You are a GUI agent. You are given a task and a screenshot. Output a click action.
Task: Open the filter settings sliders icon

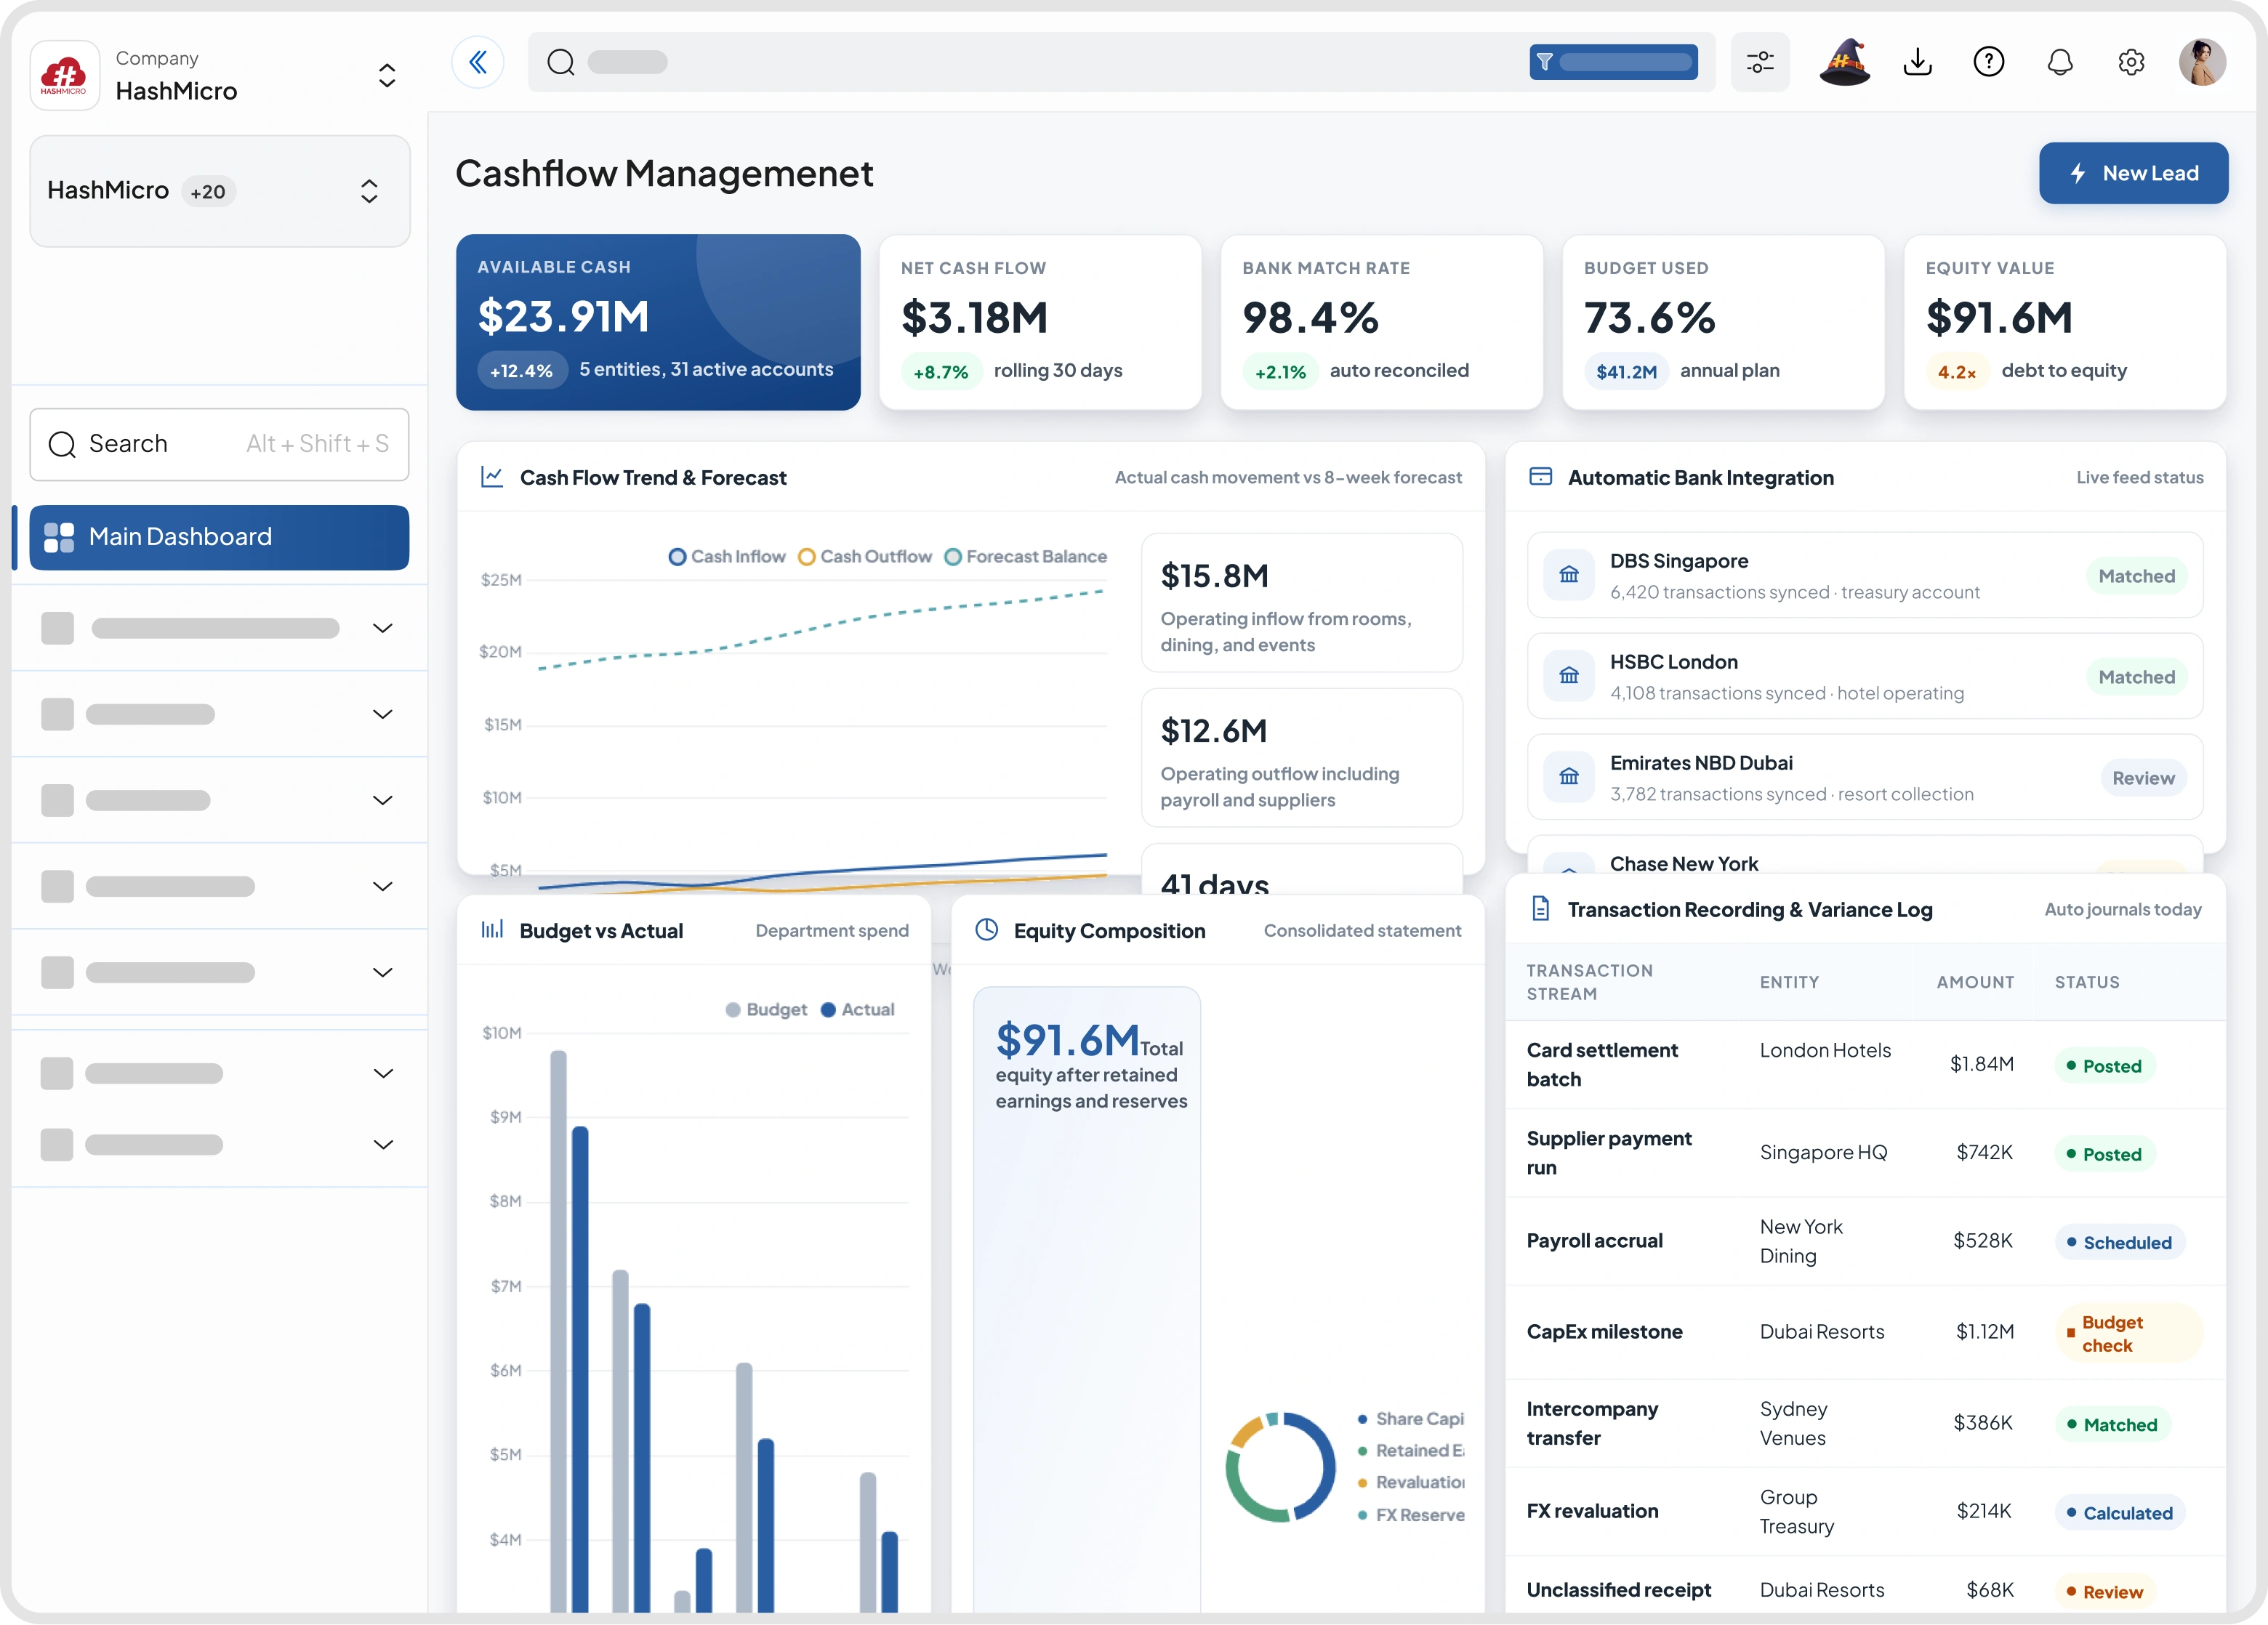1760,62
